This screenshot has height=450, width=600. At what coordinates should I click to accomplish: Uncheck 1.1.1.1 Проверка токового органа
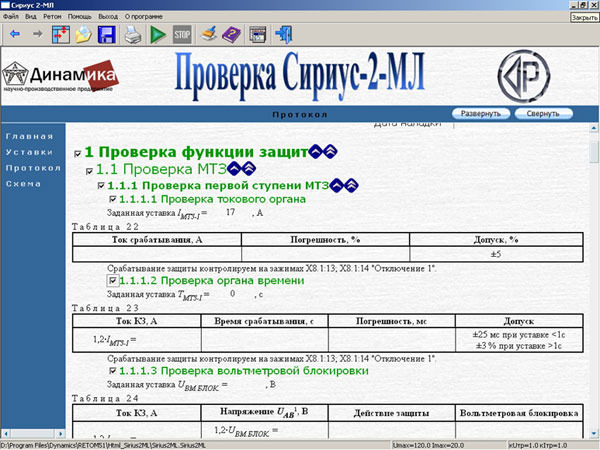coord(112,199)
